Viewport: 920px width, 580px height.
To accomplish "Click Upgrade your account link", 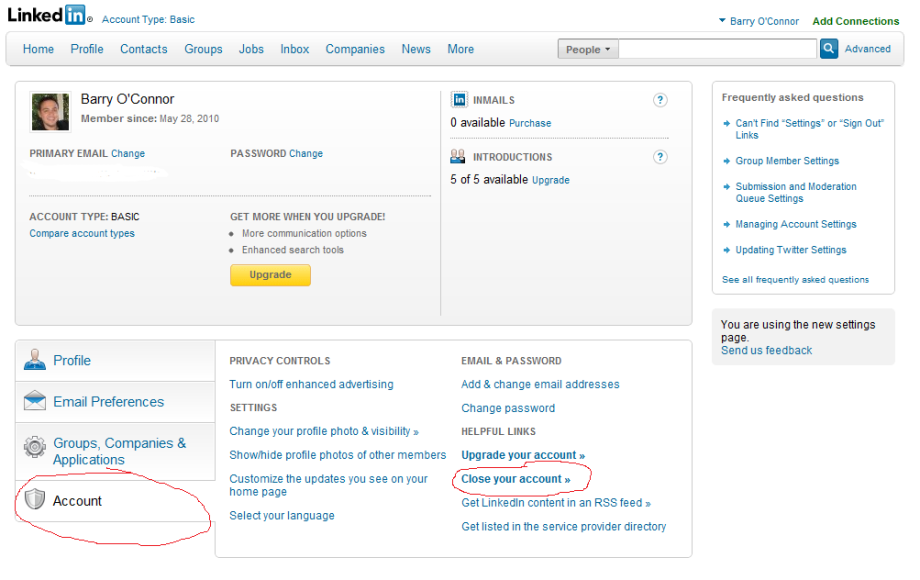I will (x=523, y=455).
